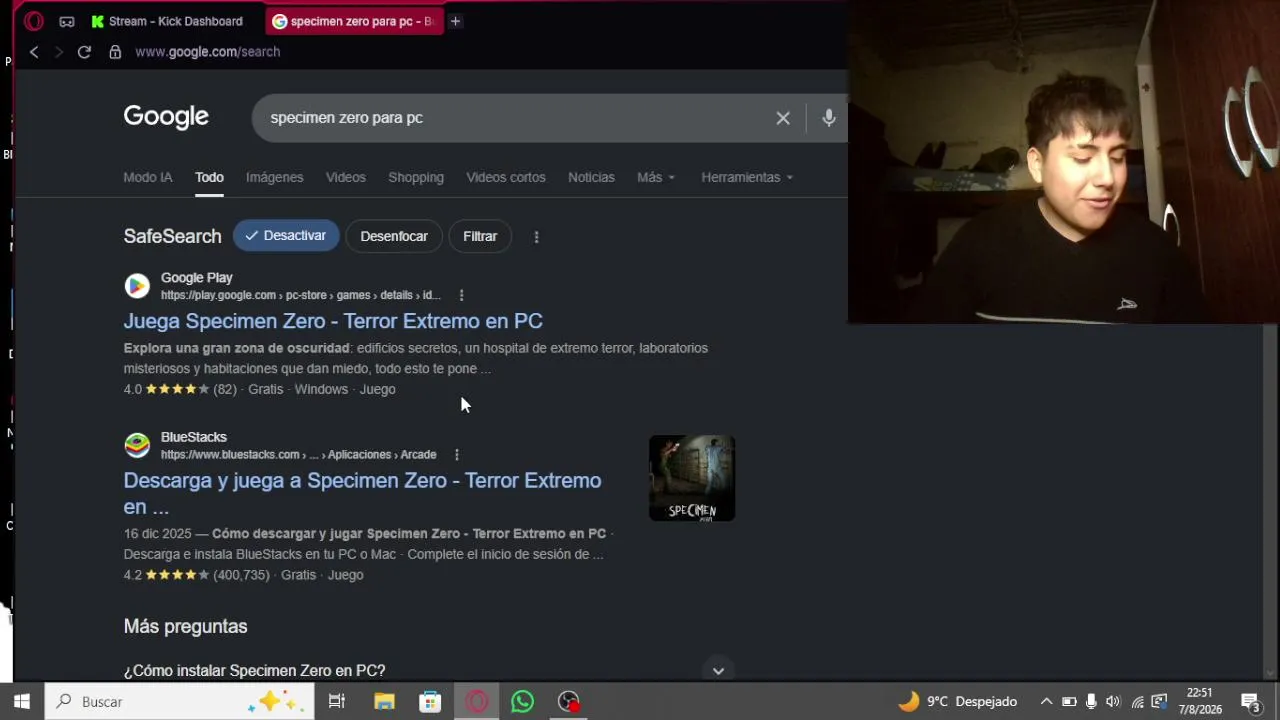Open OBS Studio from the taskbar
The height and width of the screenshot is (720, 1280).
click(x=569, y=701)
